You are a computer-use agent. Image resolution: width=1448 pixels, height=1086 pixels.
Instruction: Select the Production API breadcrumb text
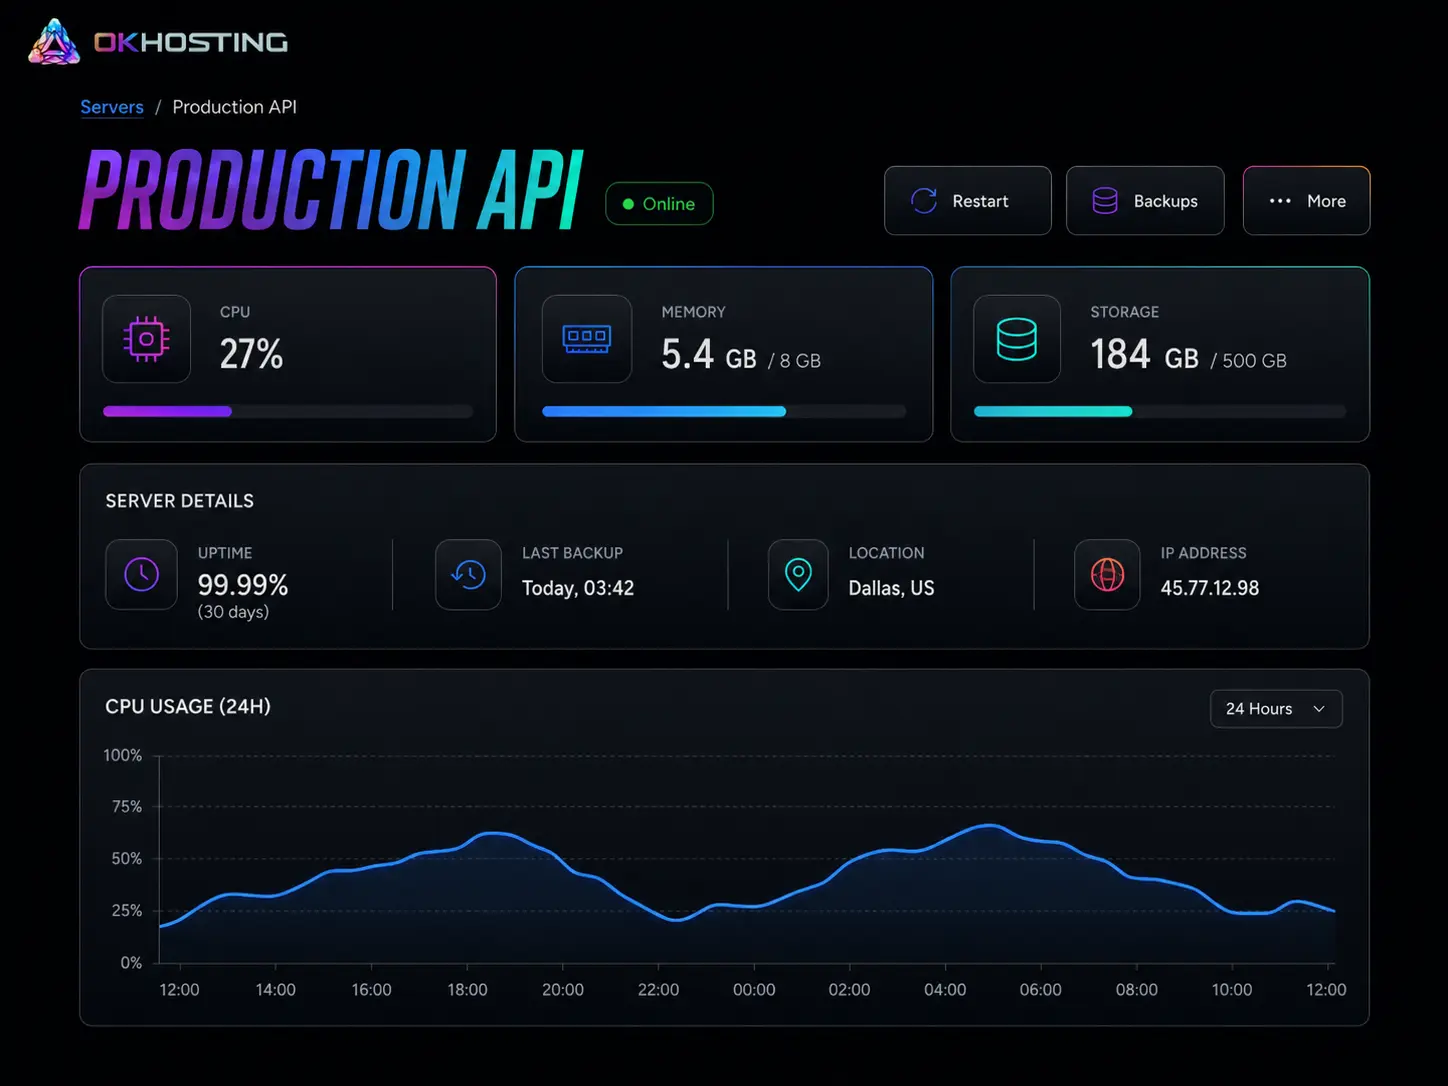point(234,107)
